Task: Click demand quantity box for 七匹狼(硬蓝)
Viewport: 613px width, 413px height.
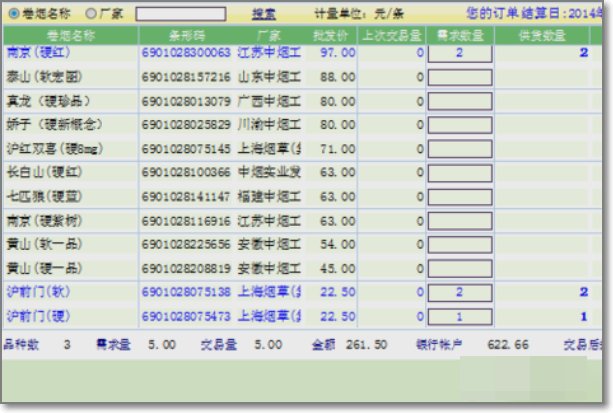Action: tap(460, 197)
